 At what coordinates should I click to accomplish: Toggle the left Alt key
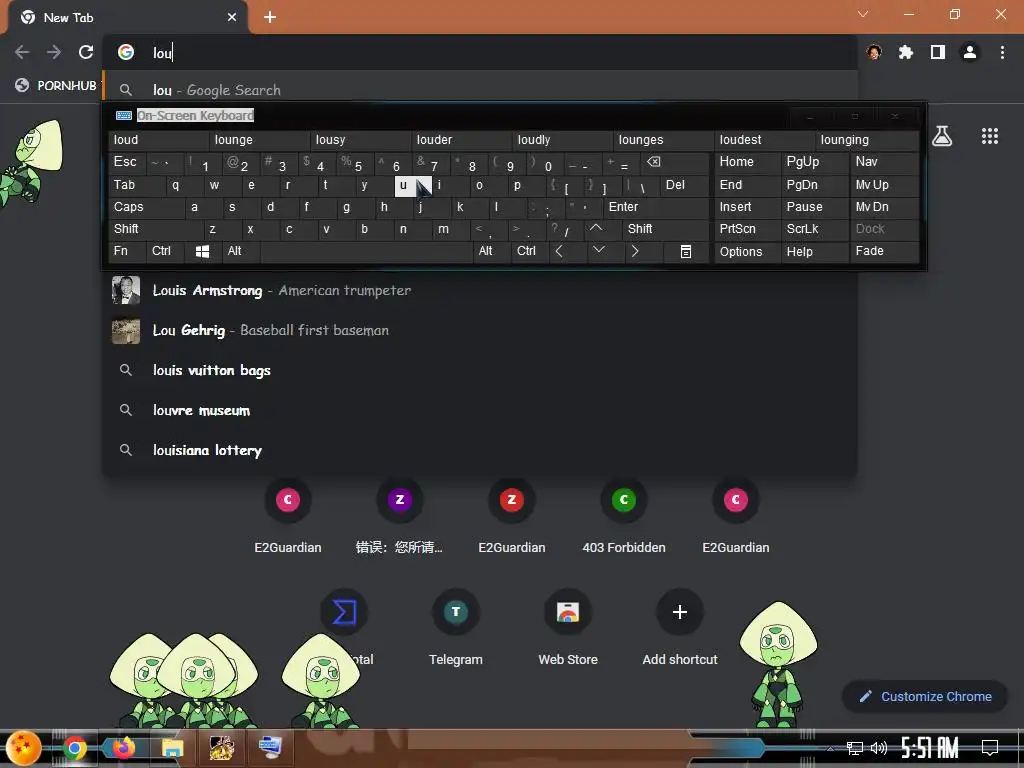tap(241, 251)
